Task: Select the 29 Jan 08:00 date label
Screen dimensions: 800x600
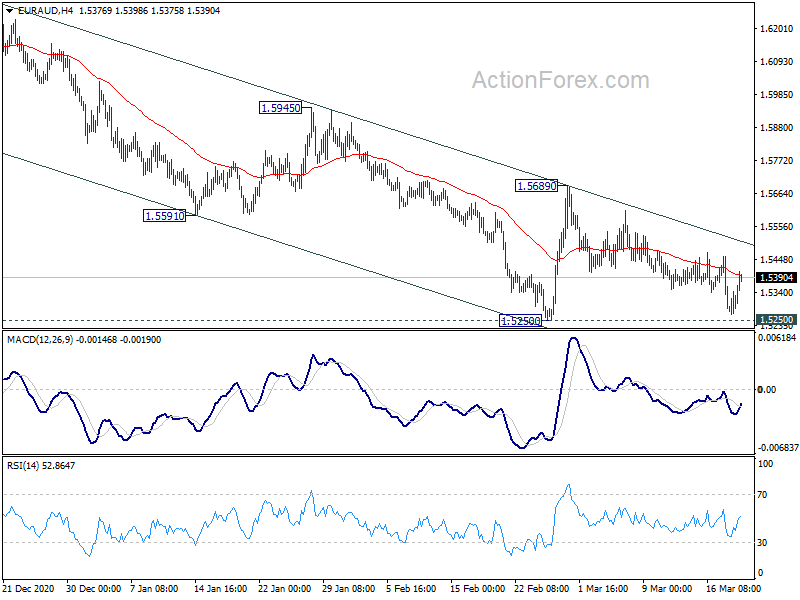Action: click(x=348, y=588)
